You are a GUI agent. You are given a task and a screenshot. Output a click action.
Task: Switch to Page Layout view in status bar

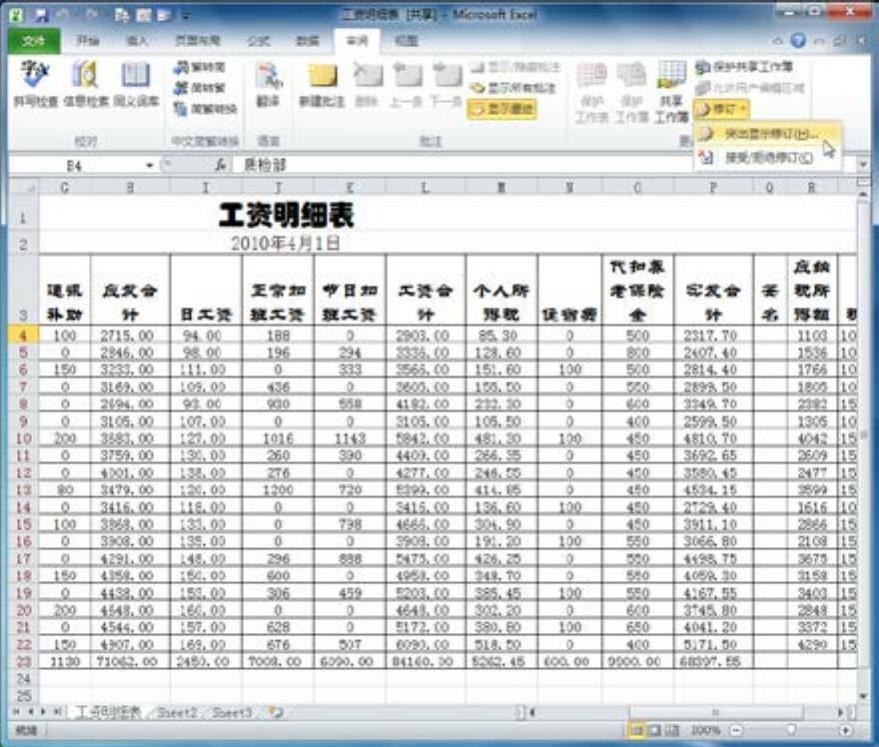pyautogui.click(x=655, y=730)
